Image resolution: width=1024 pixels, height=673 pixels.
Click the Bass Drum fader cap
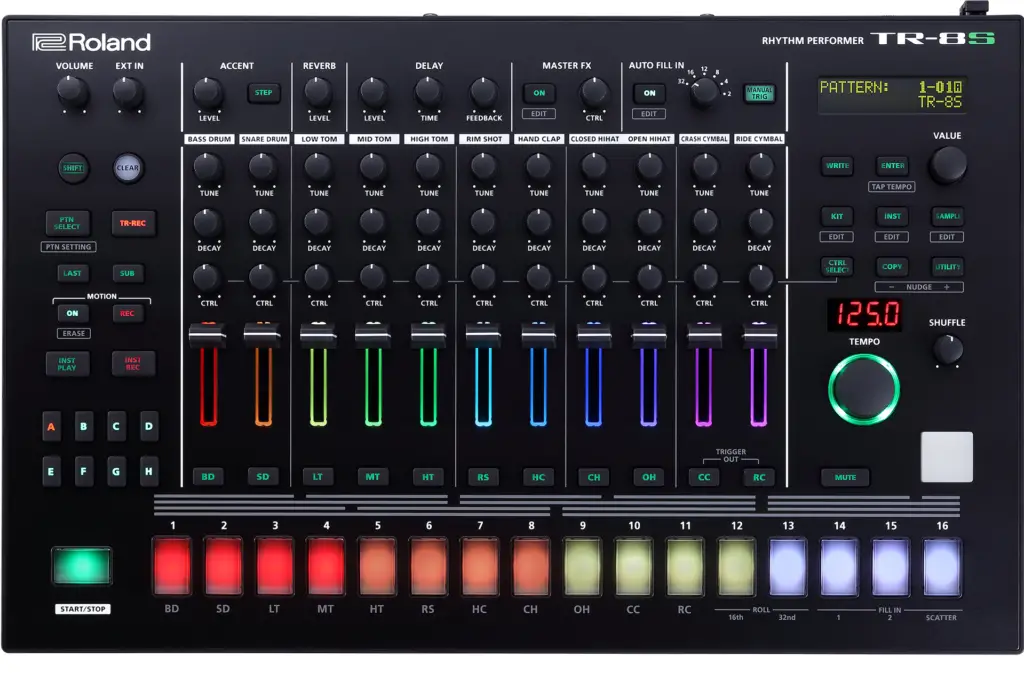(207, 334)
